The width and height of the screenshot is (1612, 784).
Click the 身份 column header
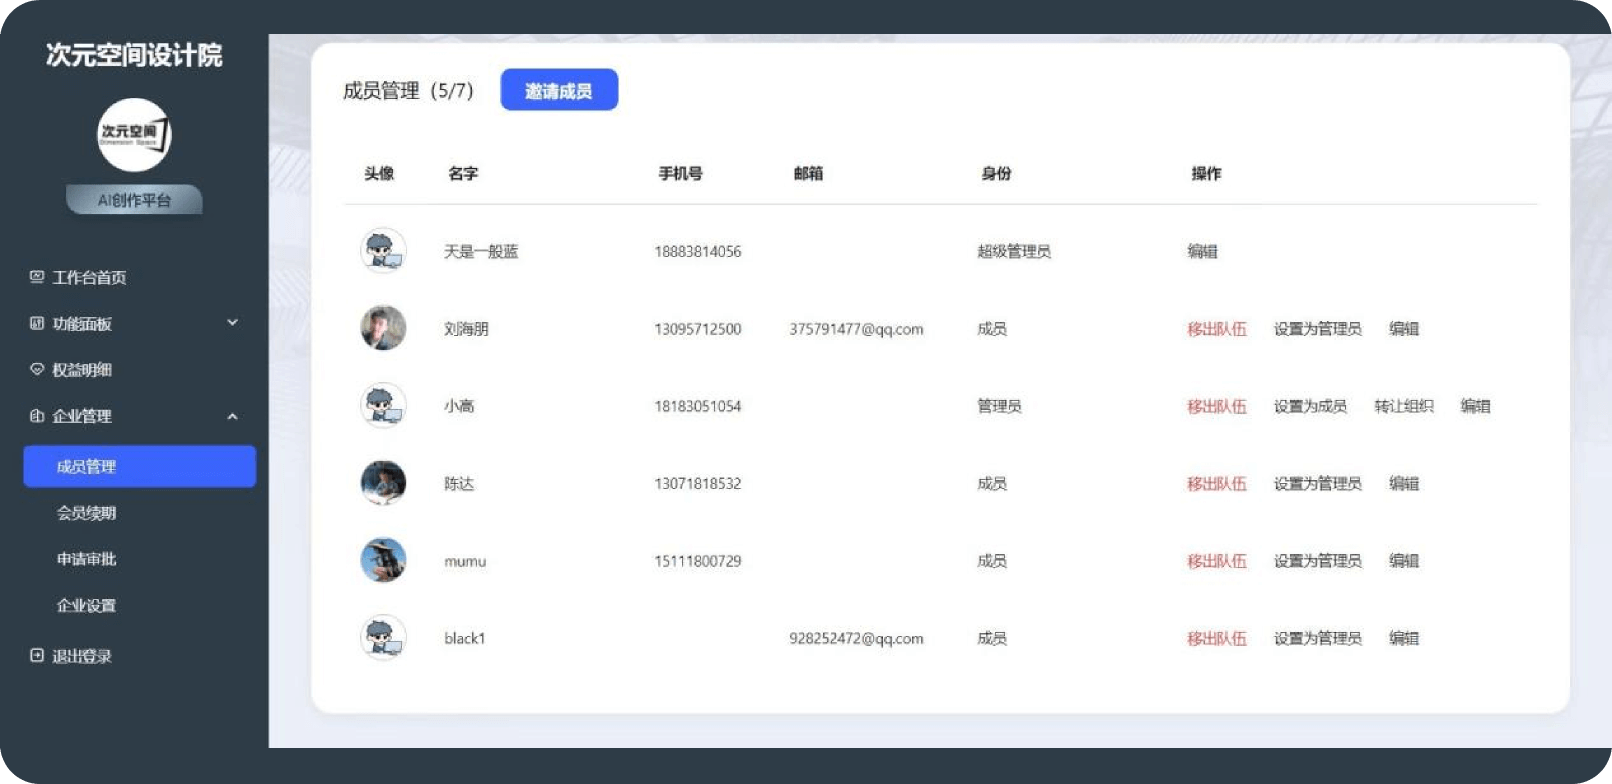pyautogui.click(x=996, y=173)
